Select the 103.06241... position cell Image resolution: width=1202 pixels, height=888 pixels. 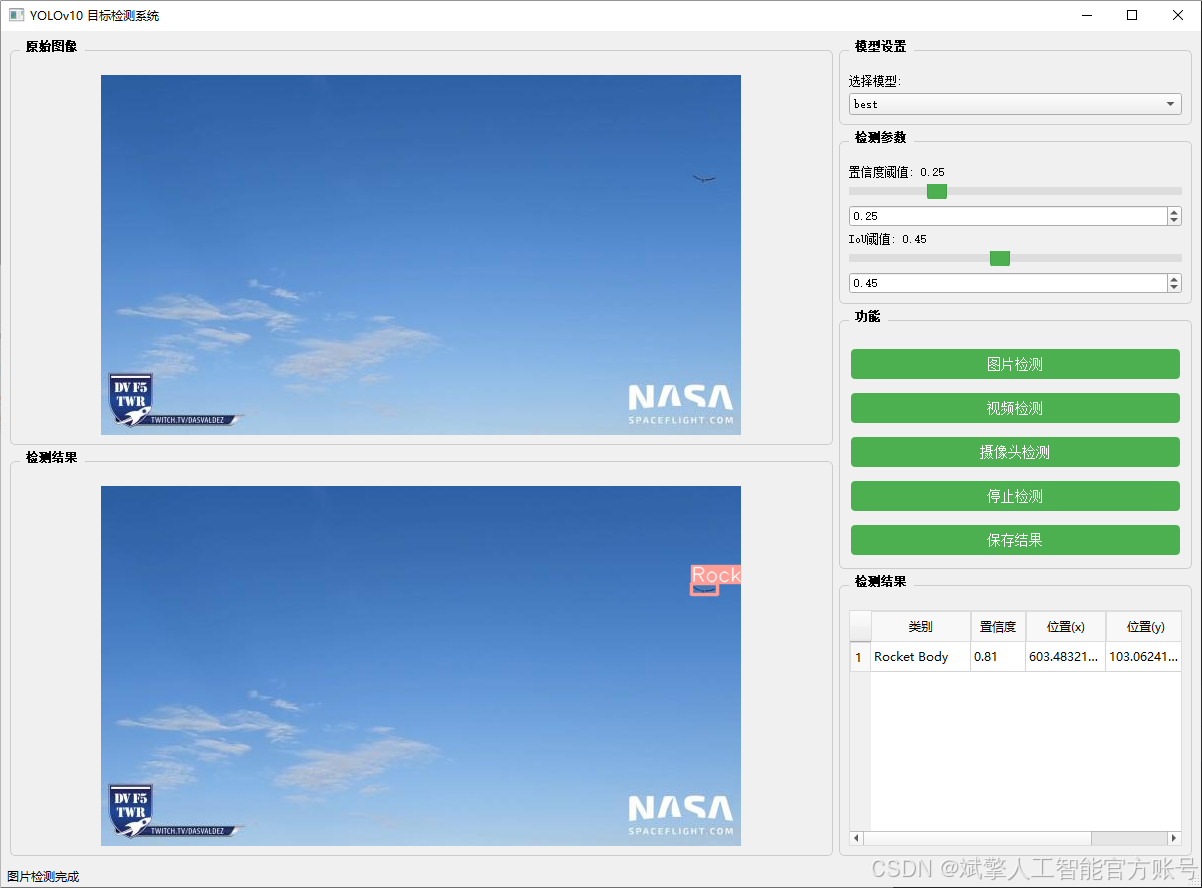(x=1144, y=657)
